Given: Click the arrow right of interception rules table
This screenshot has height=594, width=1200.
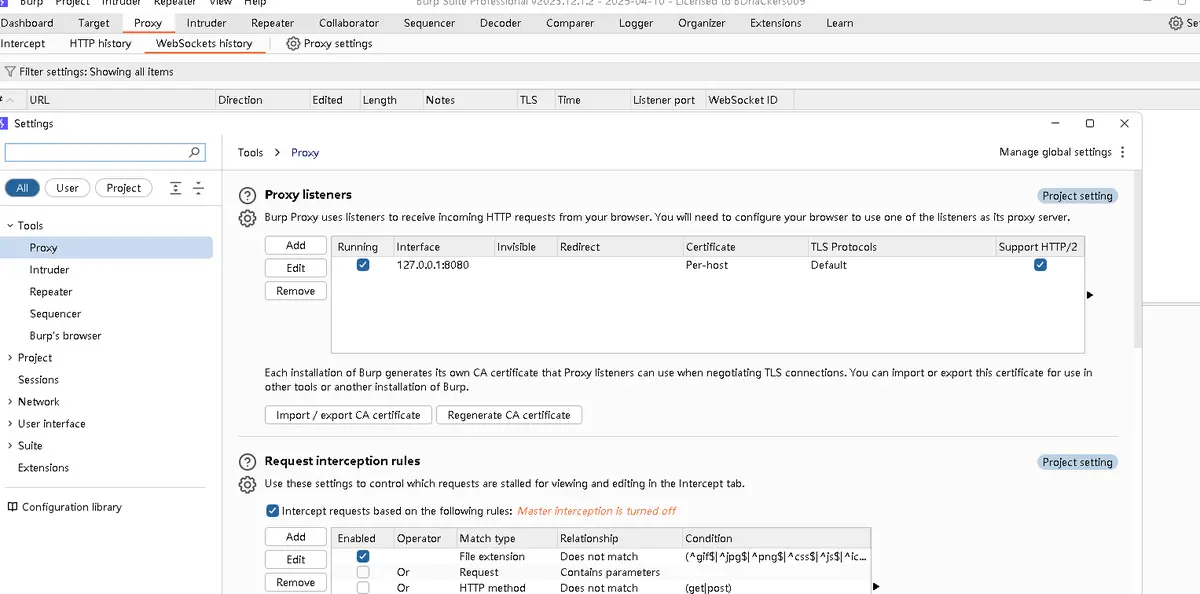Looking at the screenshot, I should coord(876,587).
